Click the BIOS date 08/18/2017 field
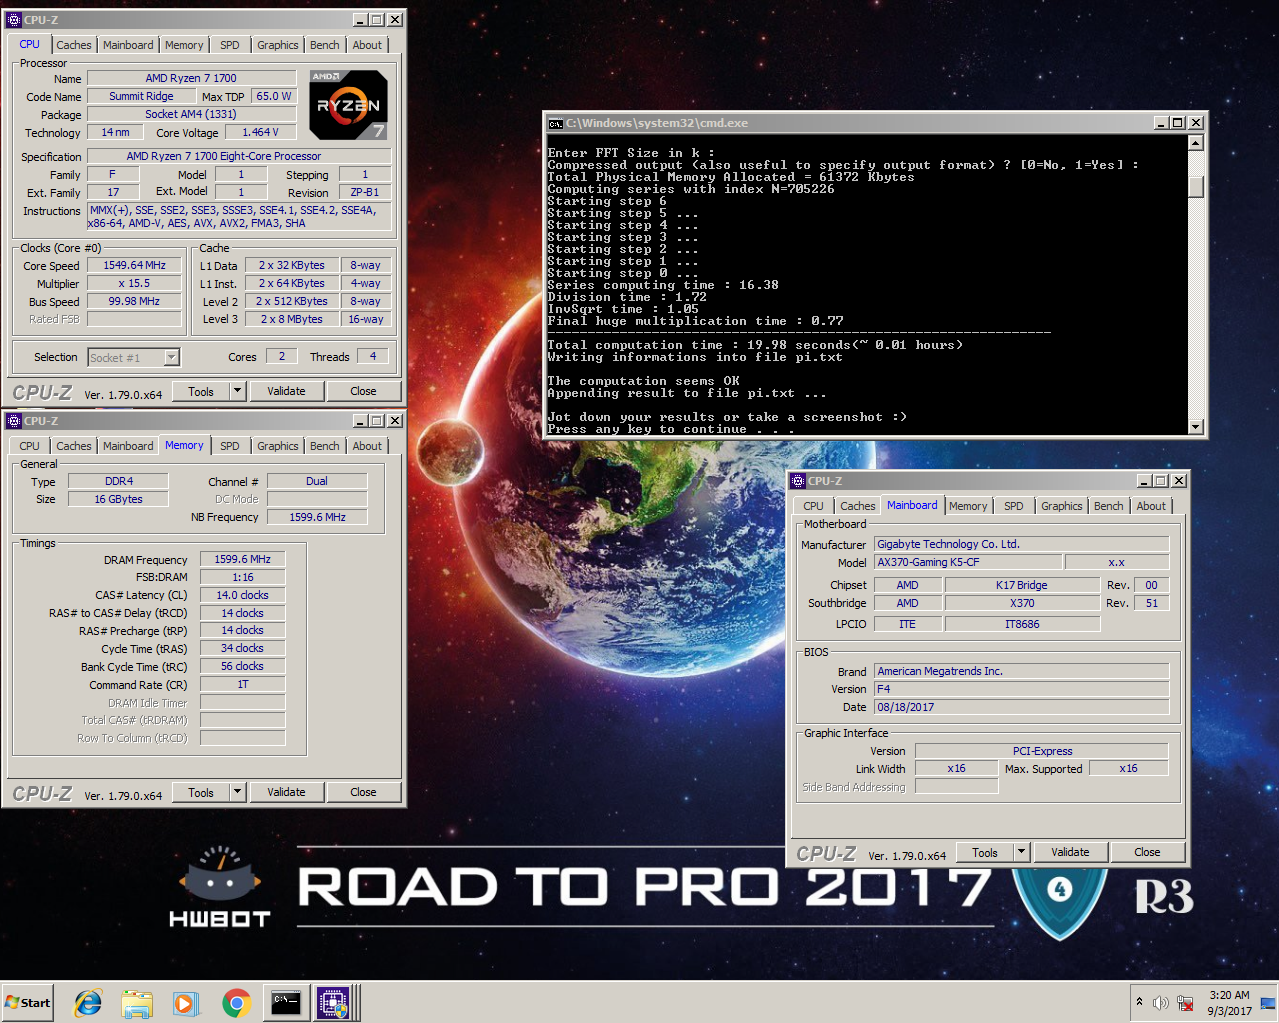 1021,707
